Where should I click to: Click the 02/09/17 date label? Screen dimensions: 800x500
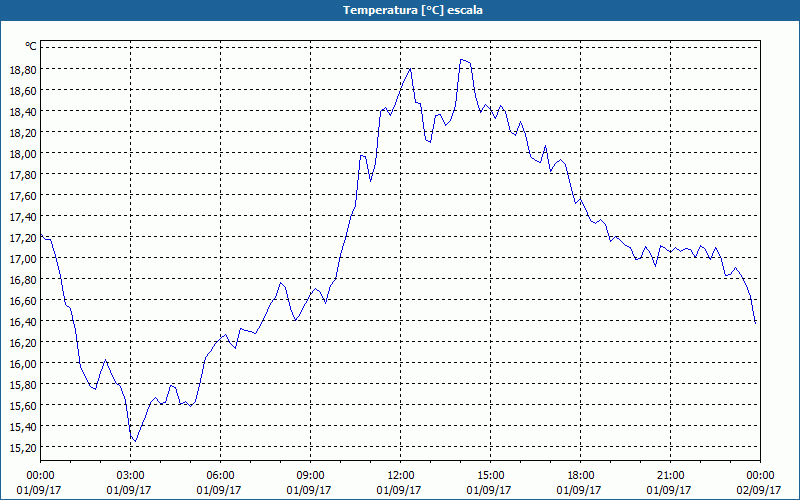pos(759,490)
